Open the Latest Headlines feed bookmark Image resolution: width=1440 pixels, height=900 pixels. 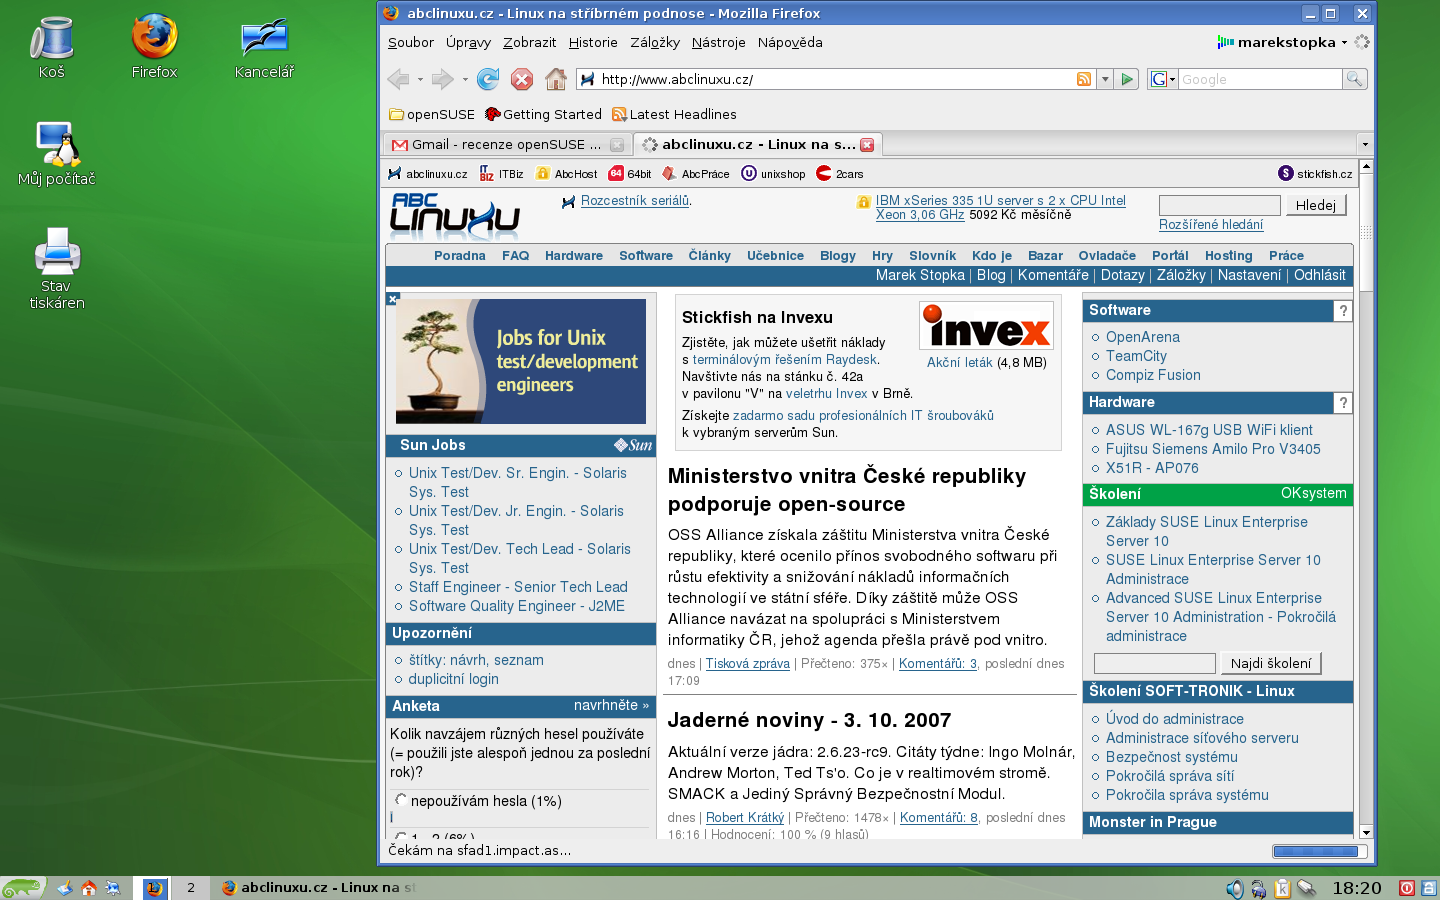(674, 114)
